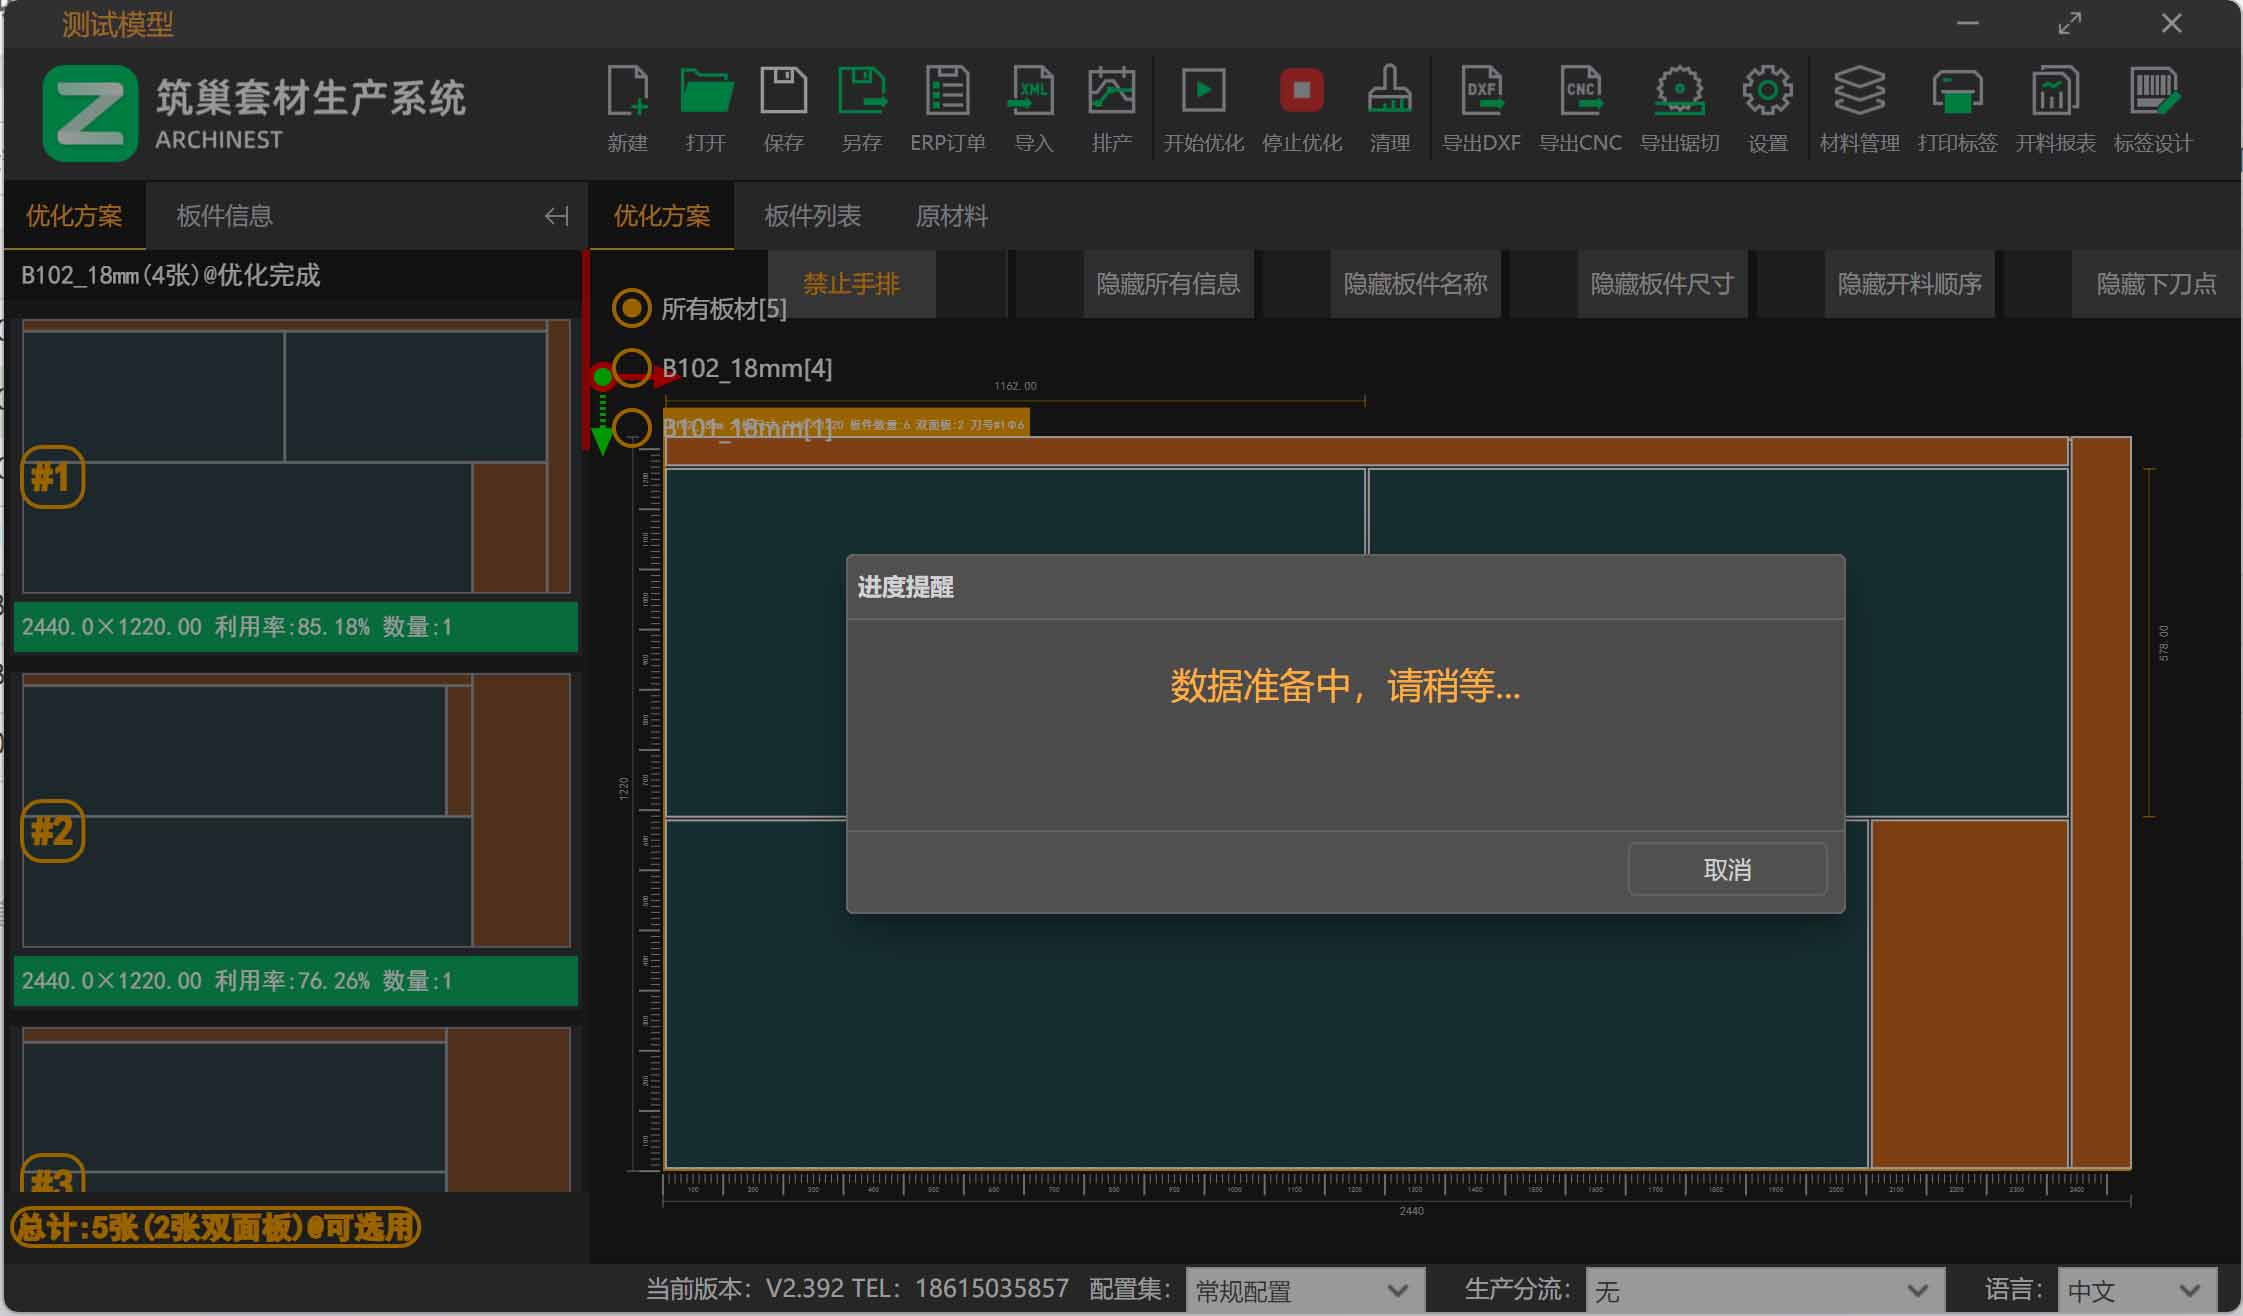Screen dimensions: 2243x1316
Task: Open the ERP order (ERP订单) icon
Action: [947, 92]
